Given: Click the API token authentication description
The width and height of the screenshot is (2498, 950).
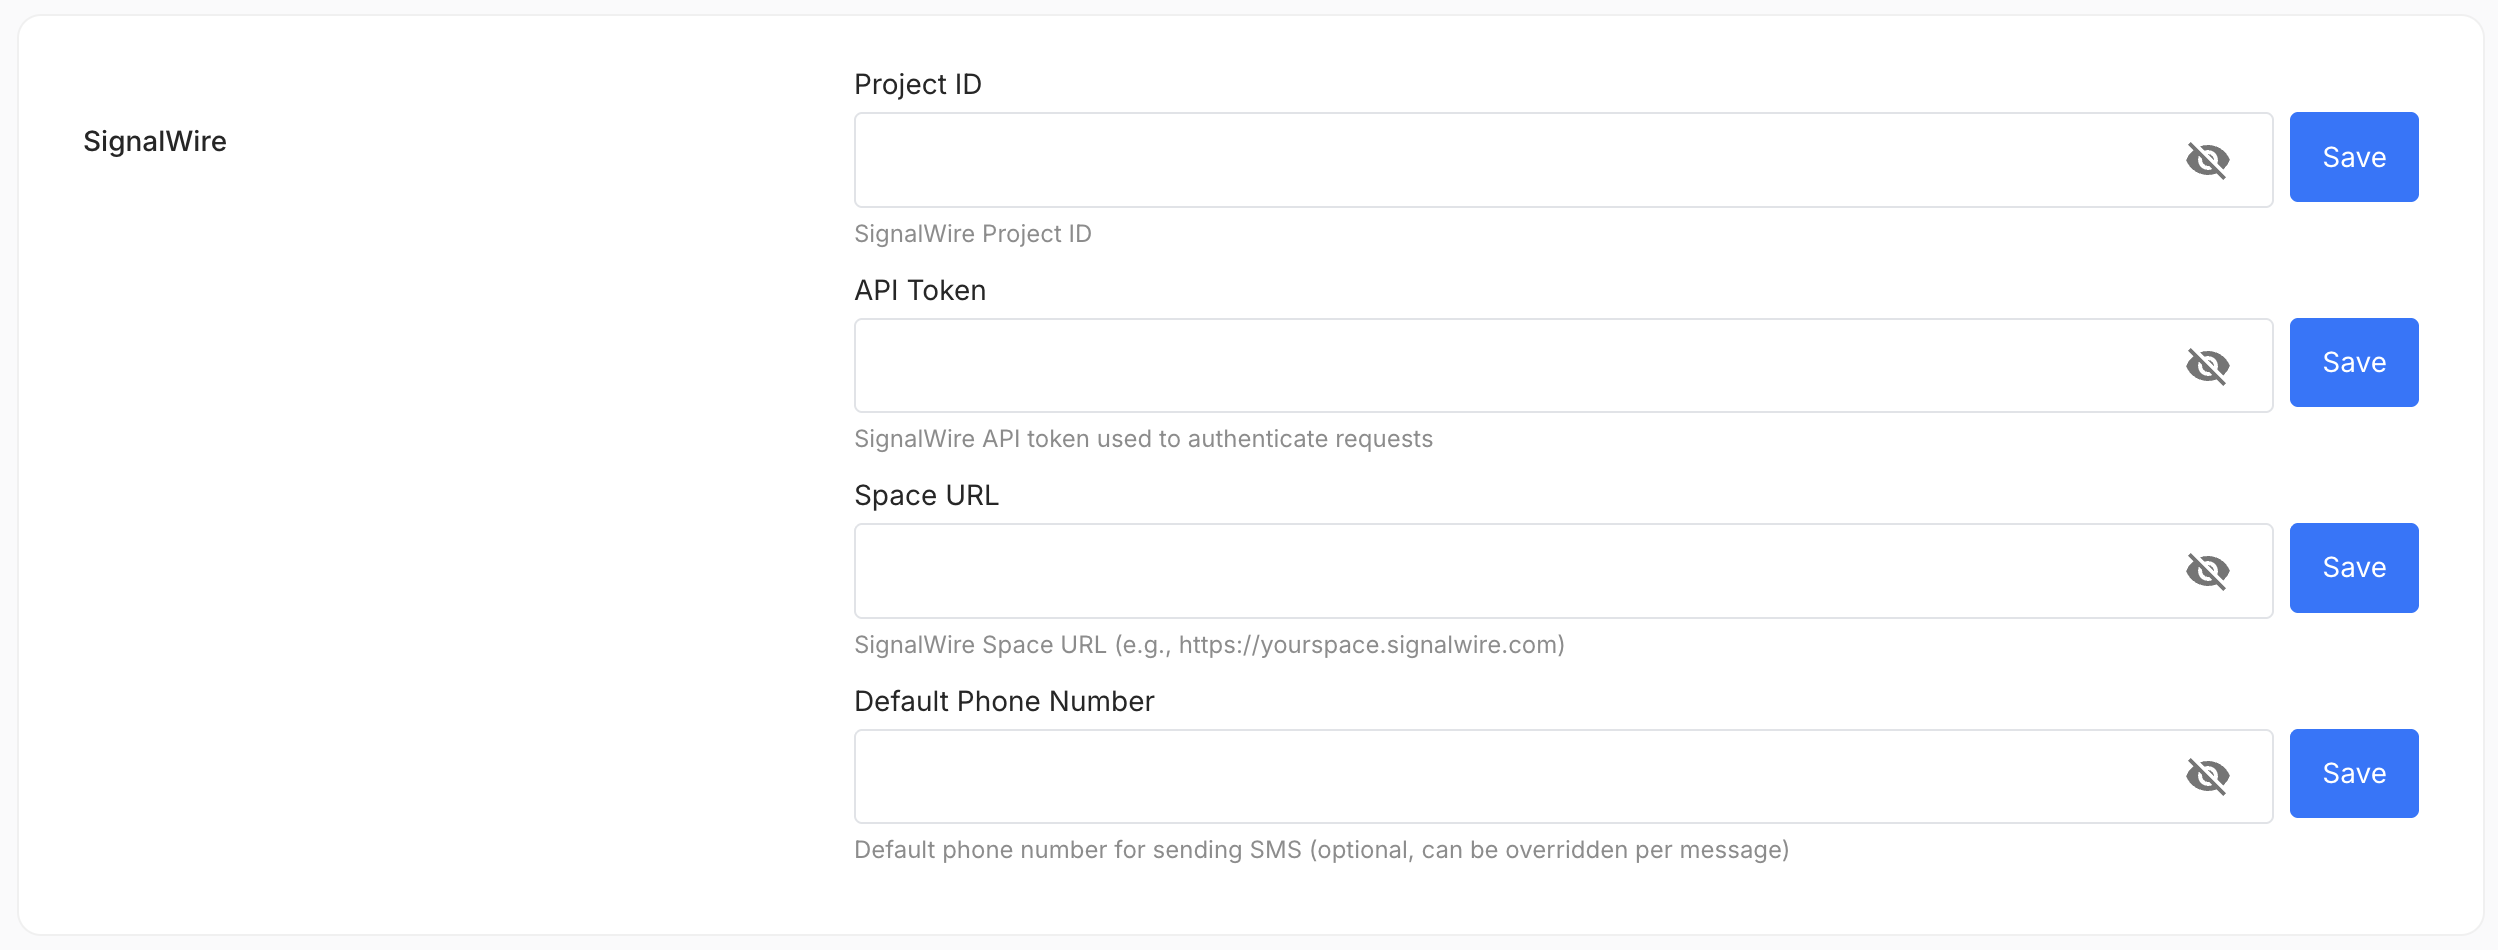Looking at the screenshot, I should [x=1143, y=439].
